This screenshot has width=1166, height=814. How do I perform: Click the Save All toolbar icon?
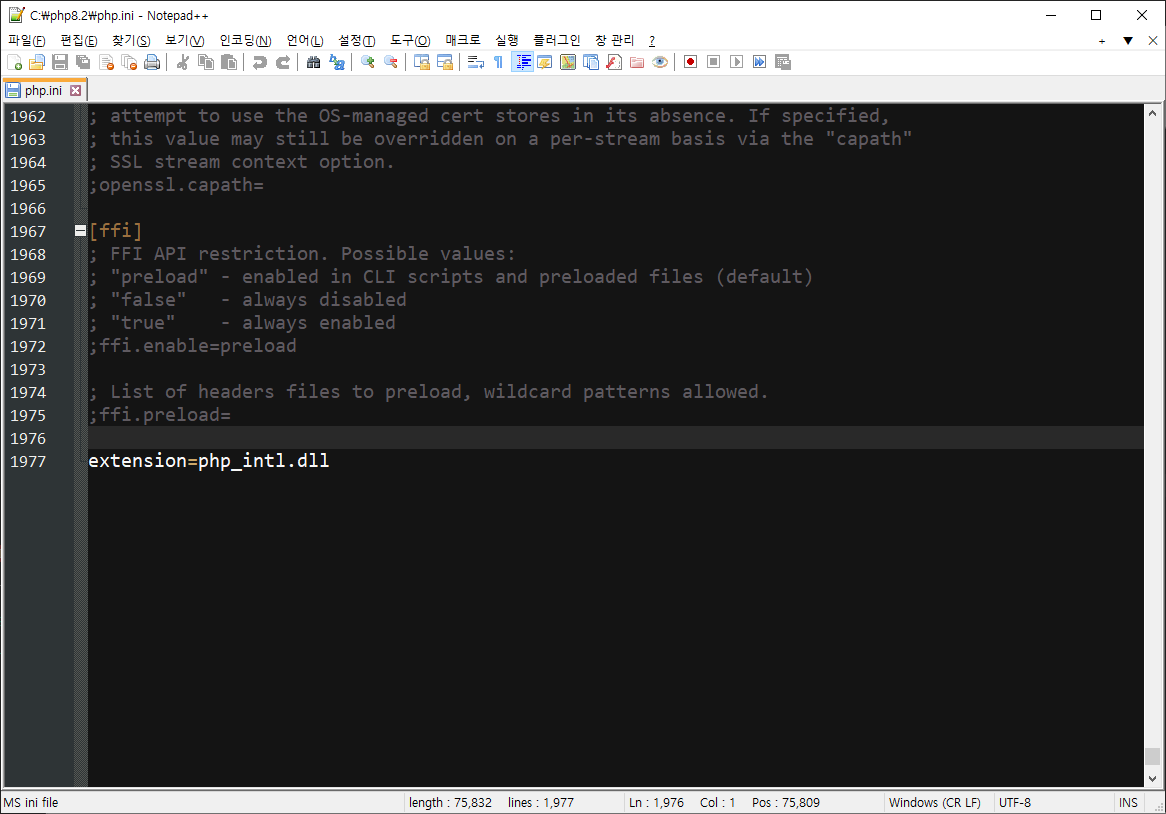click(x=83, y=62)
